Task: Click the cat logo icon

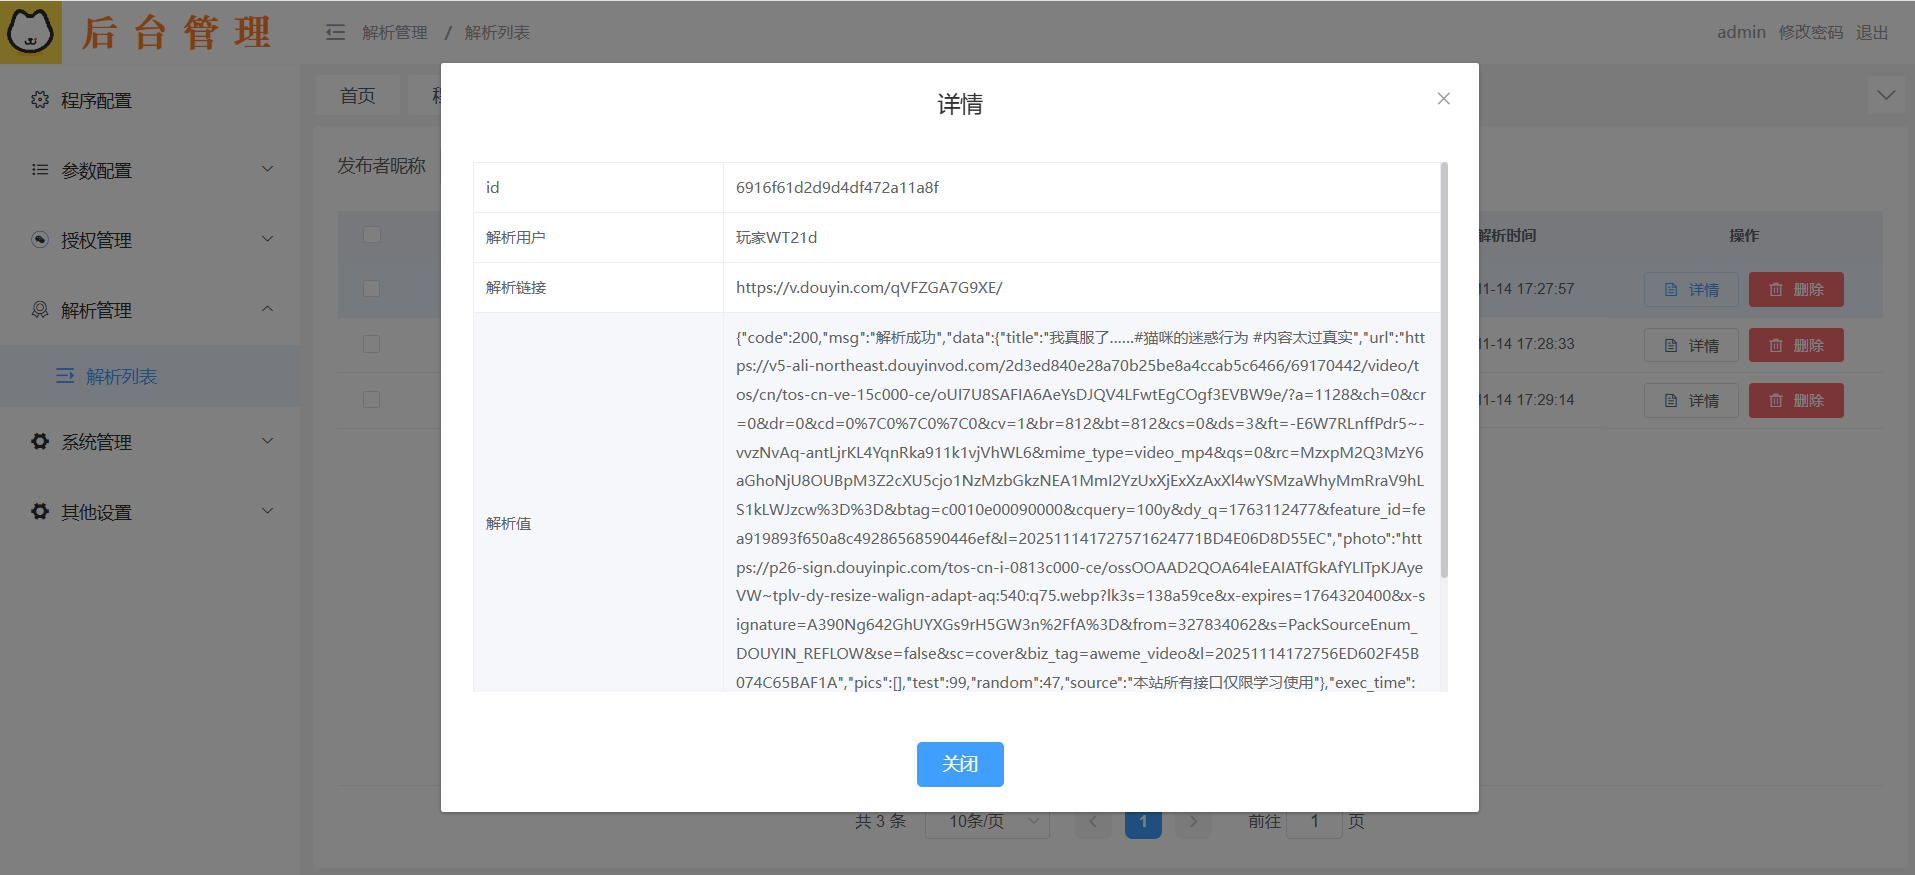Action: (30, 32)
